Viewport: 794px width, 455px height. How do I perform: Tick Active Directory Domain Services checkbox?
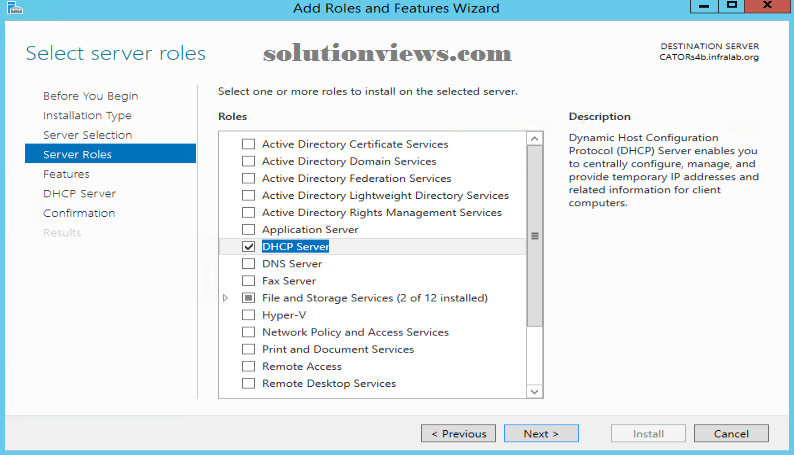[248, 161]
